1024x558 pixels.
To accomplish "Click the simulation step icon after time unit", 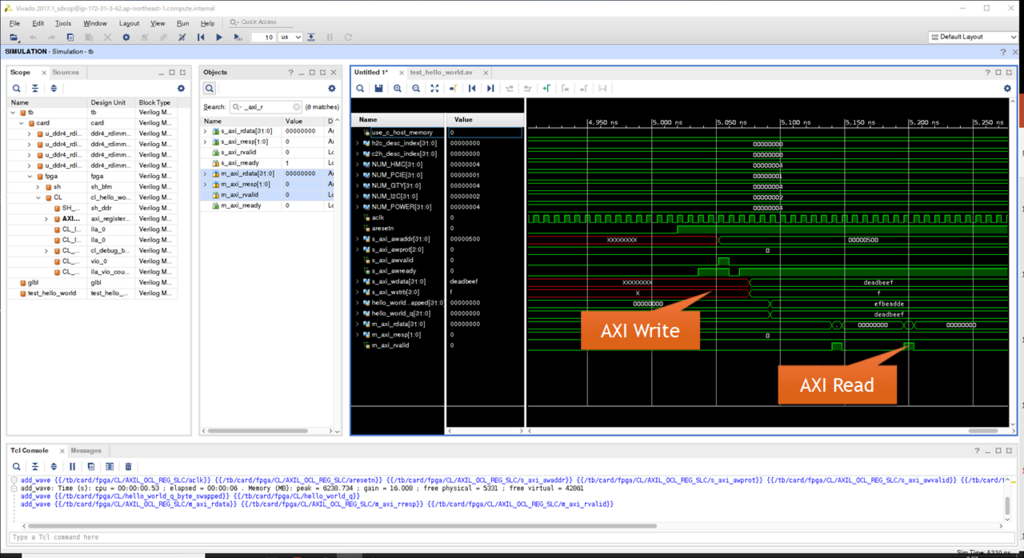I will coord(312,37).
